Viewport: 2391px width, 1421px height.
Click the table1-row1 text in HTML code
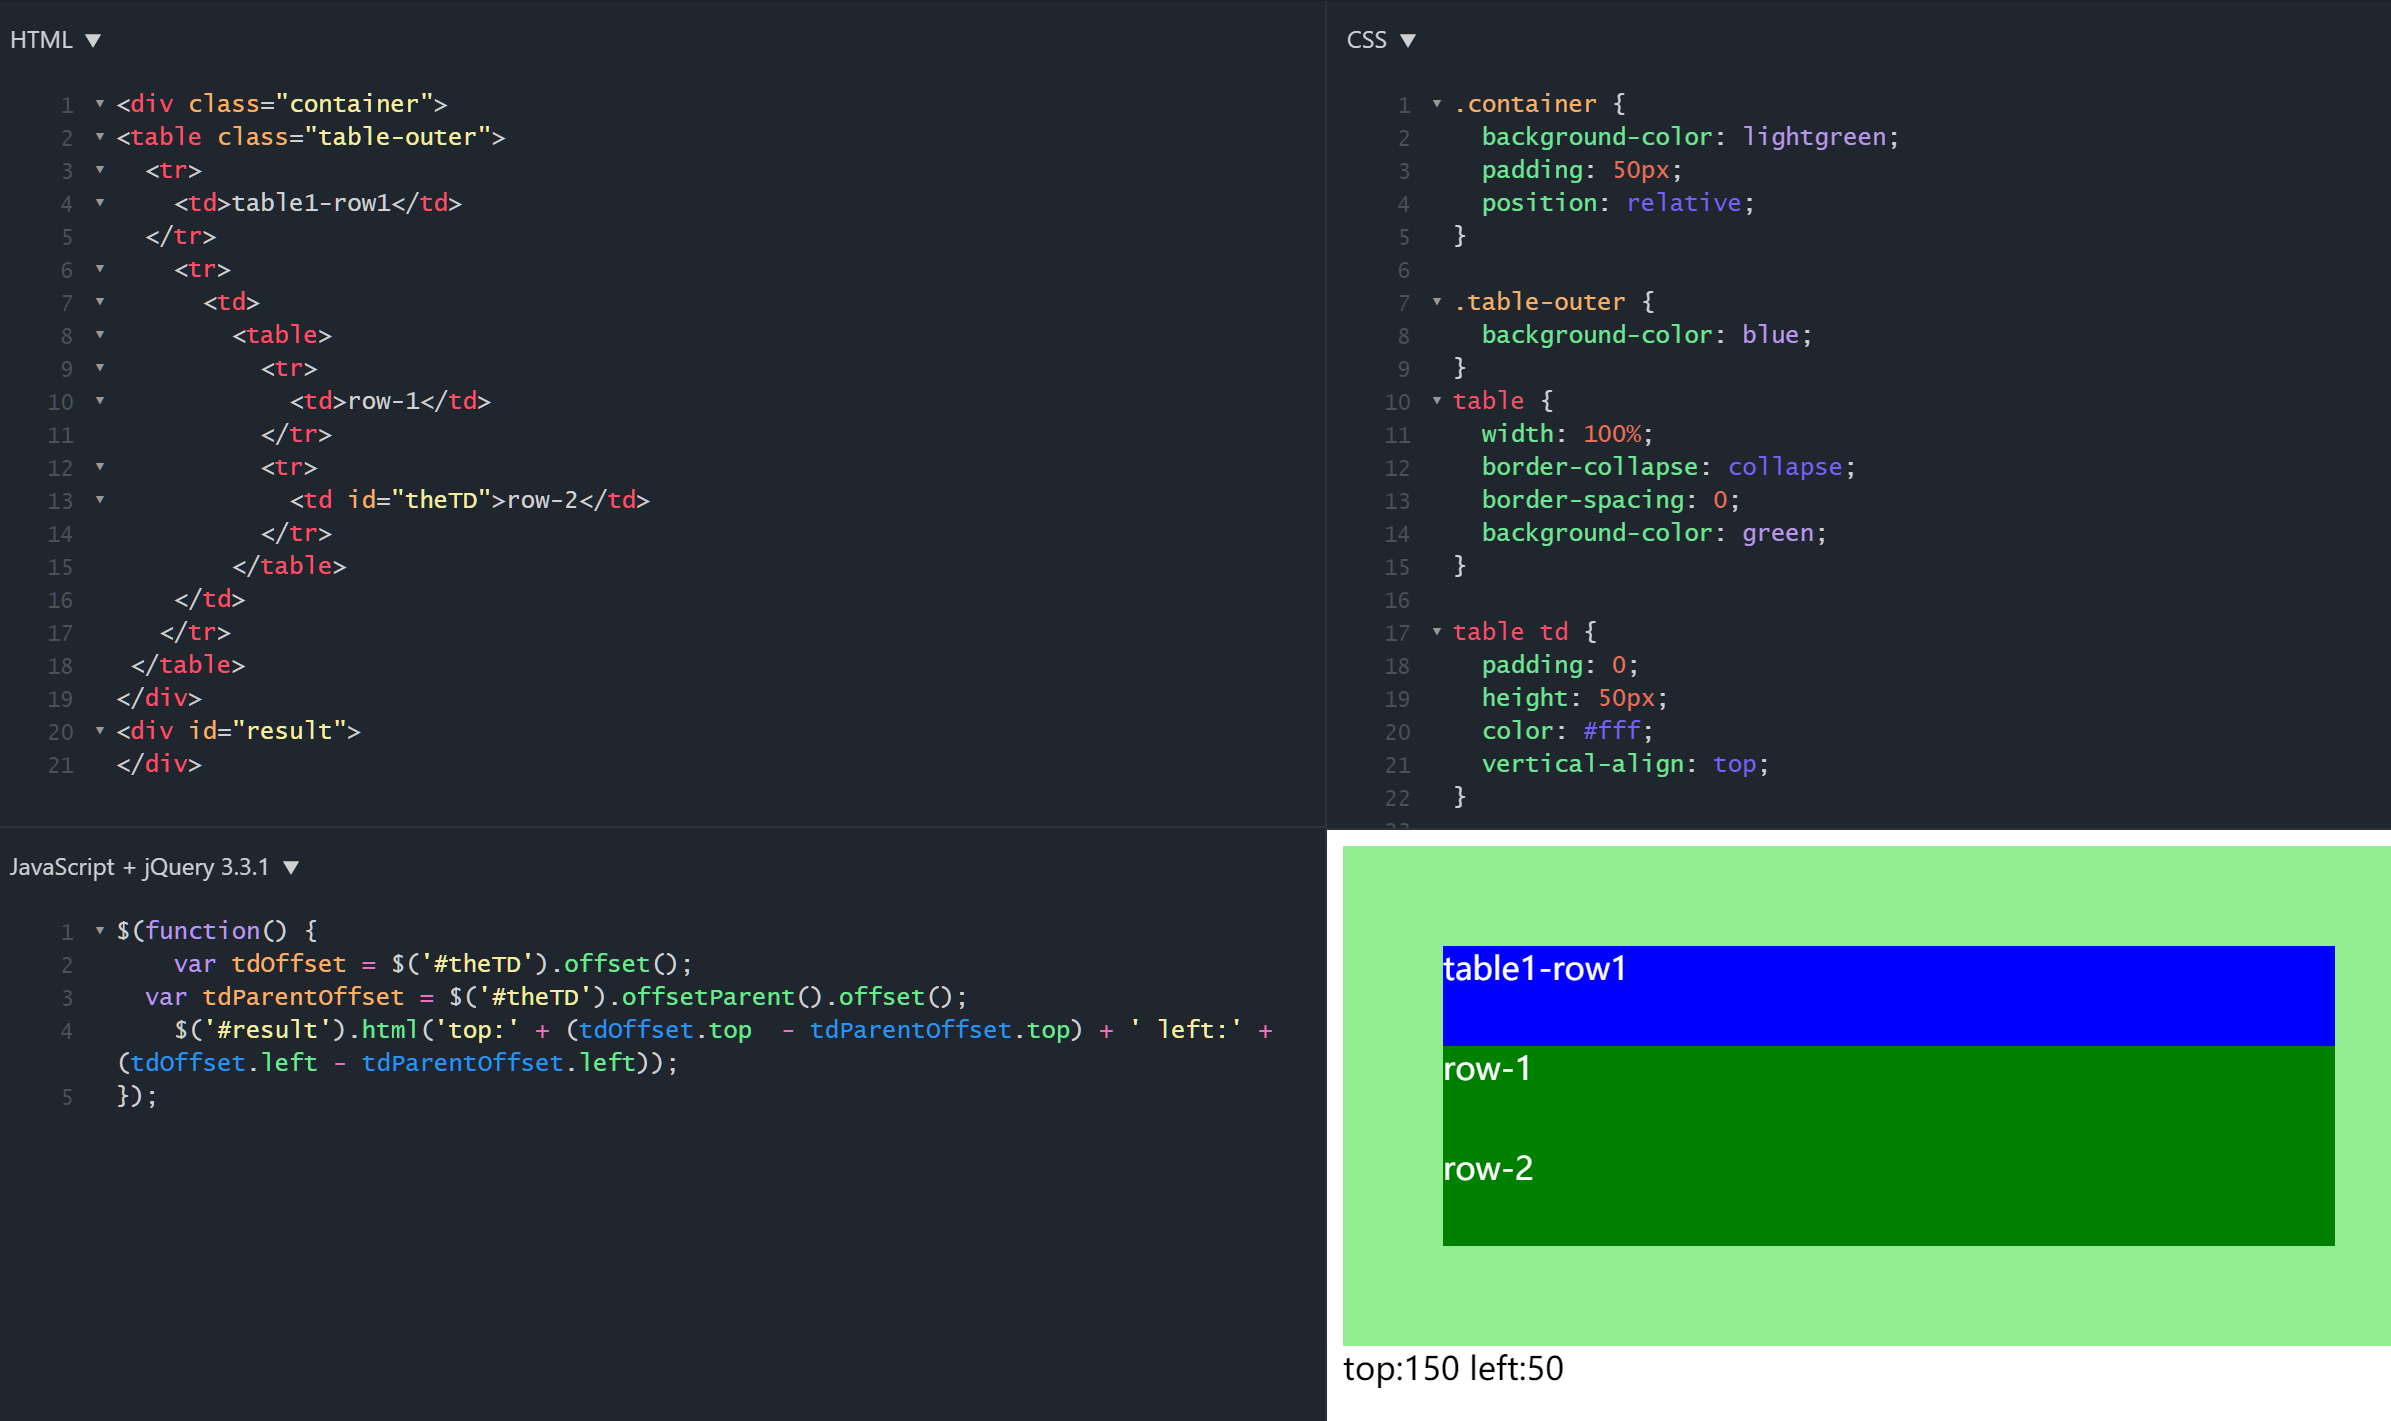click(311, 203)
